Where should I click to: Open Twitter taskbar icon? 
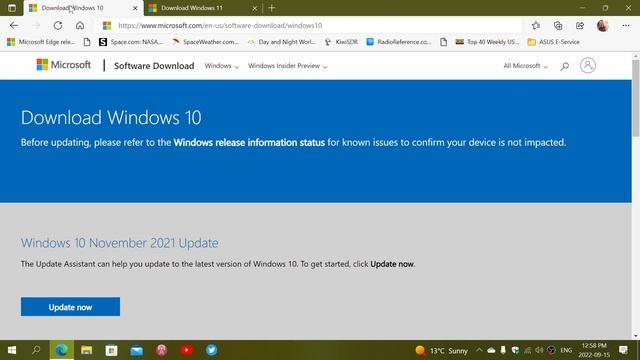pos(211,350)
